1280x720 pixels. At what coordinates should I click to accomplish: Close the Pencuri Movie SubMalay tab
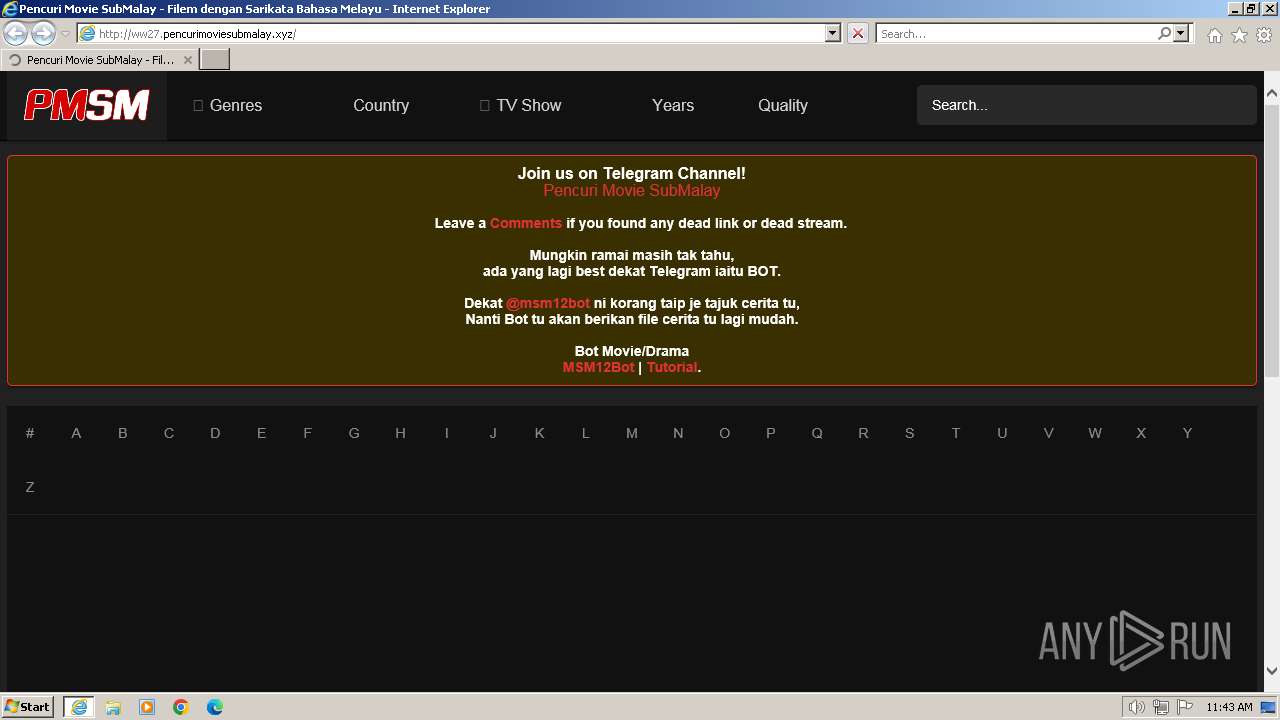188,60
